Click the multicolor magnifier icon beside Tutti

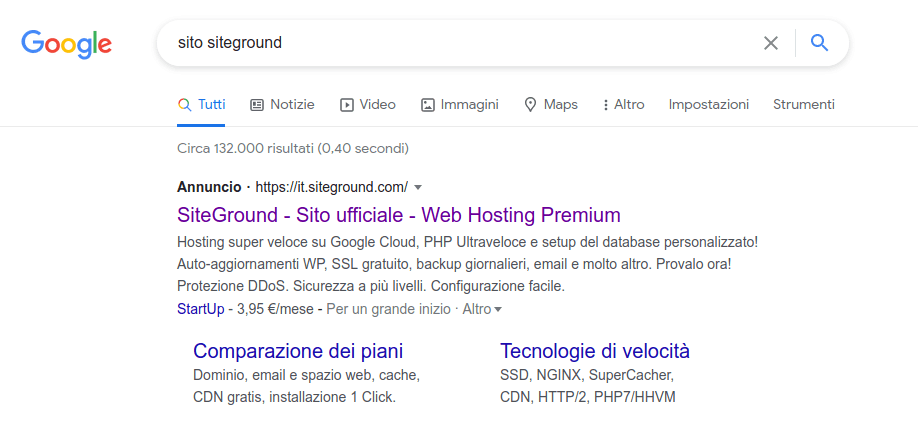coord(184,105)
